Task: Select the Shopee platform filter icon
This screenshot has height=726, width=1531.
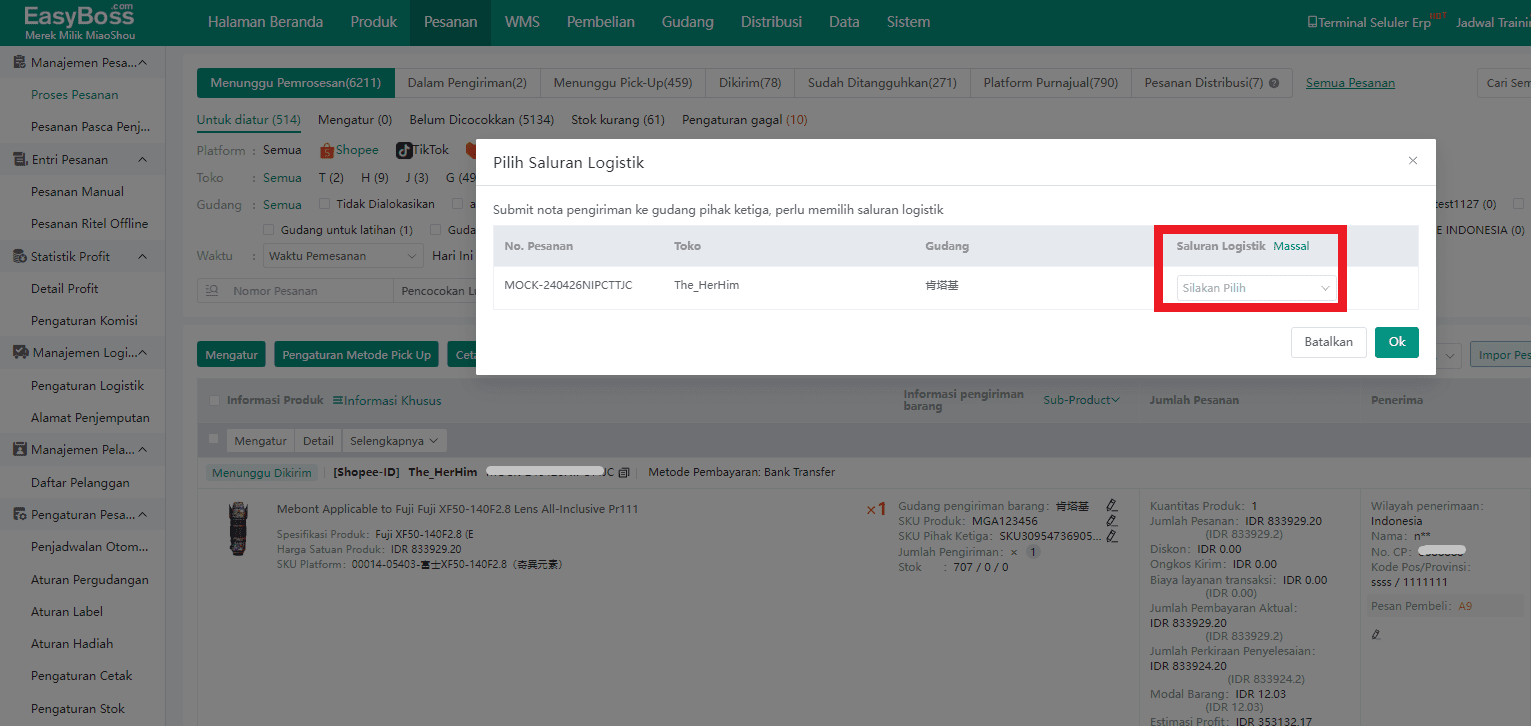Action: [x=327, y=151]
